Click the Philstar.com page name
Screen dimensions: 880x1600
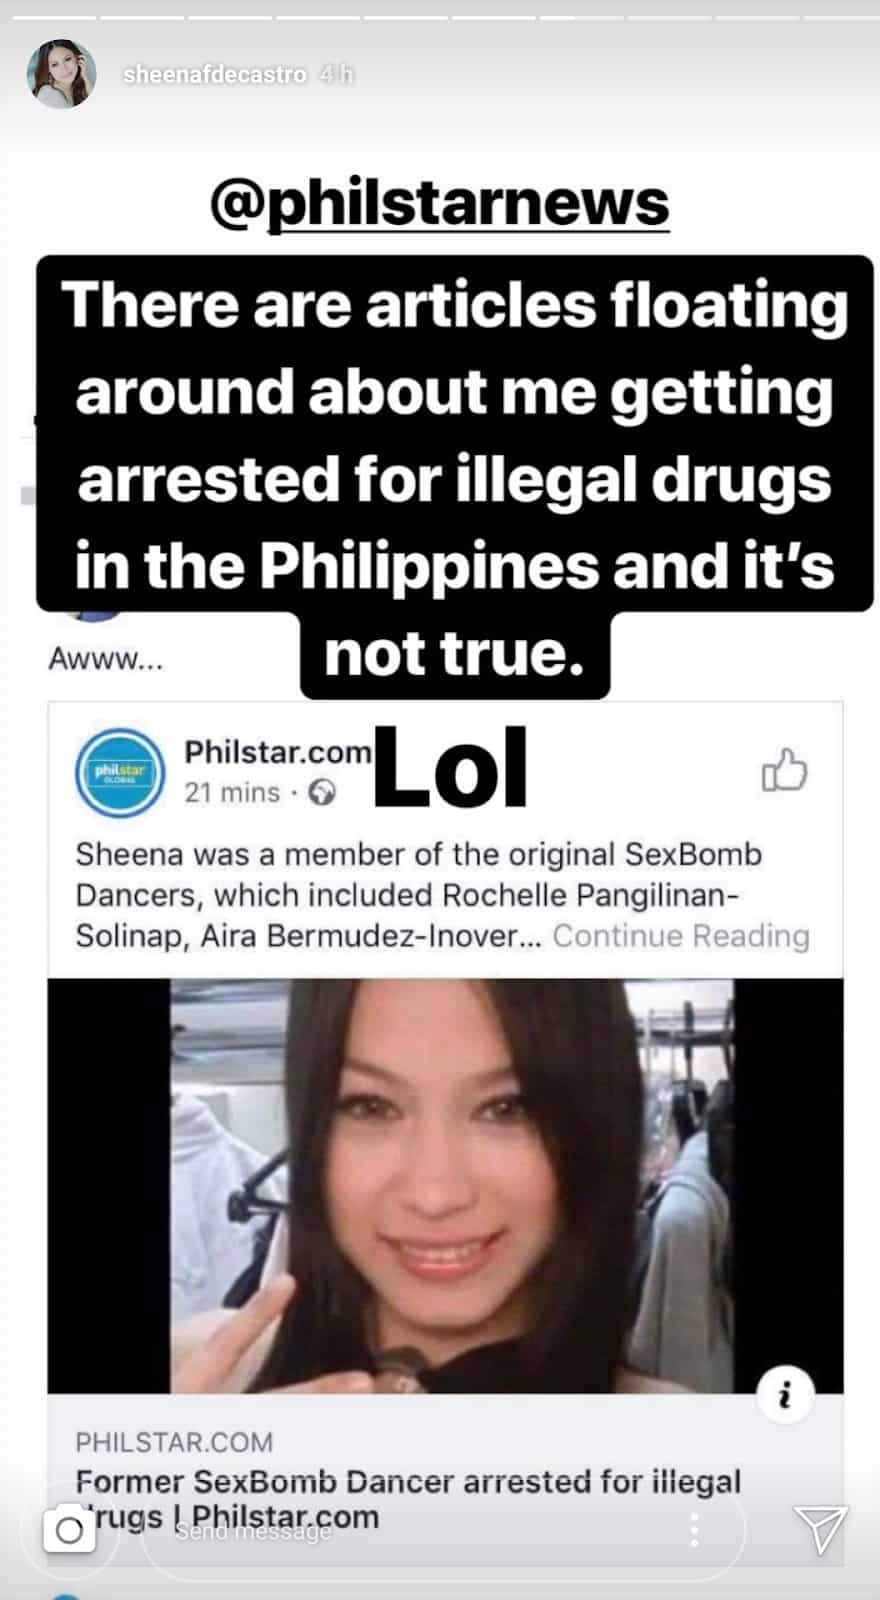click(x=277, y=751)
